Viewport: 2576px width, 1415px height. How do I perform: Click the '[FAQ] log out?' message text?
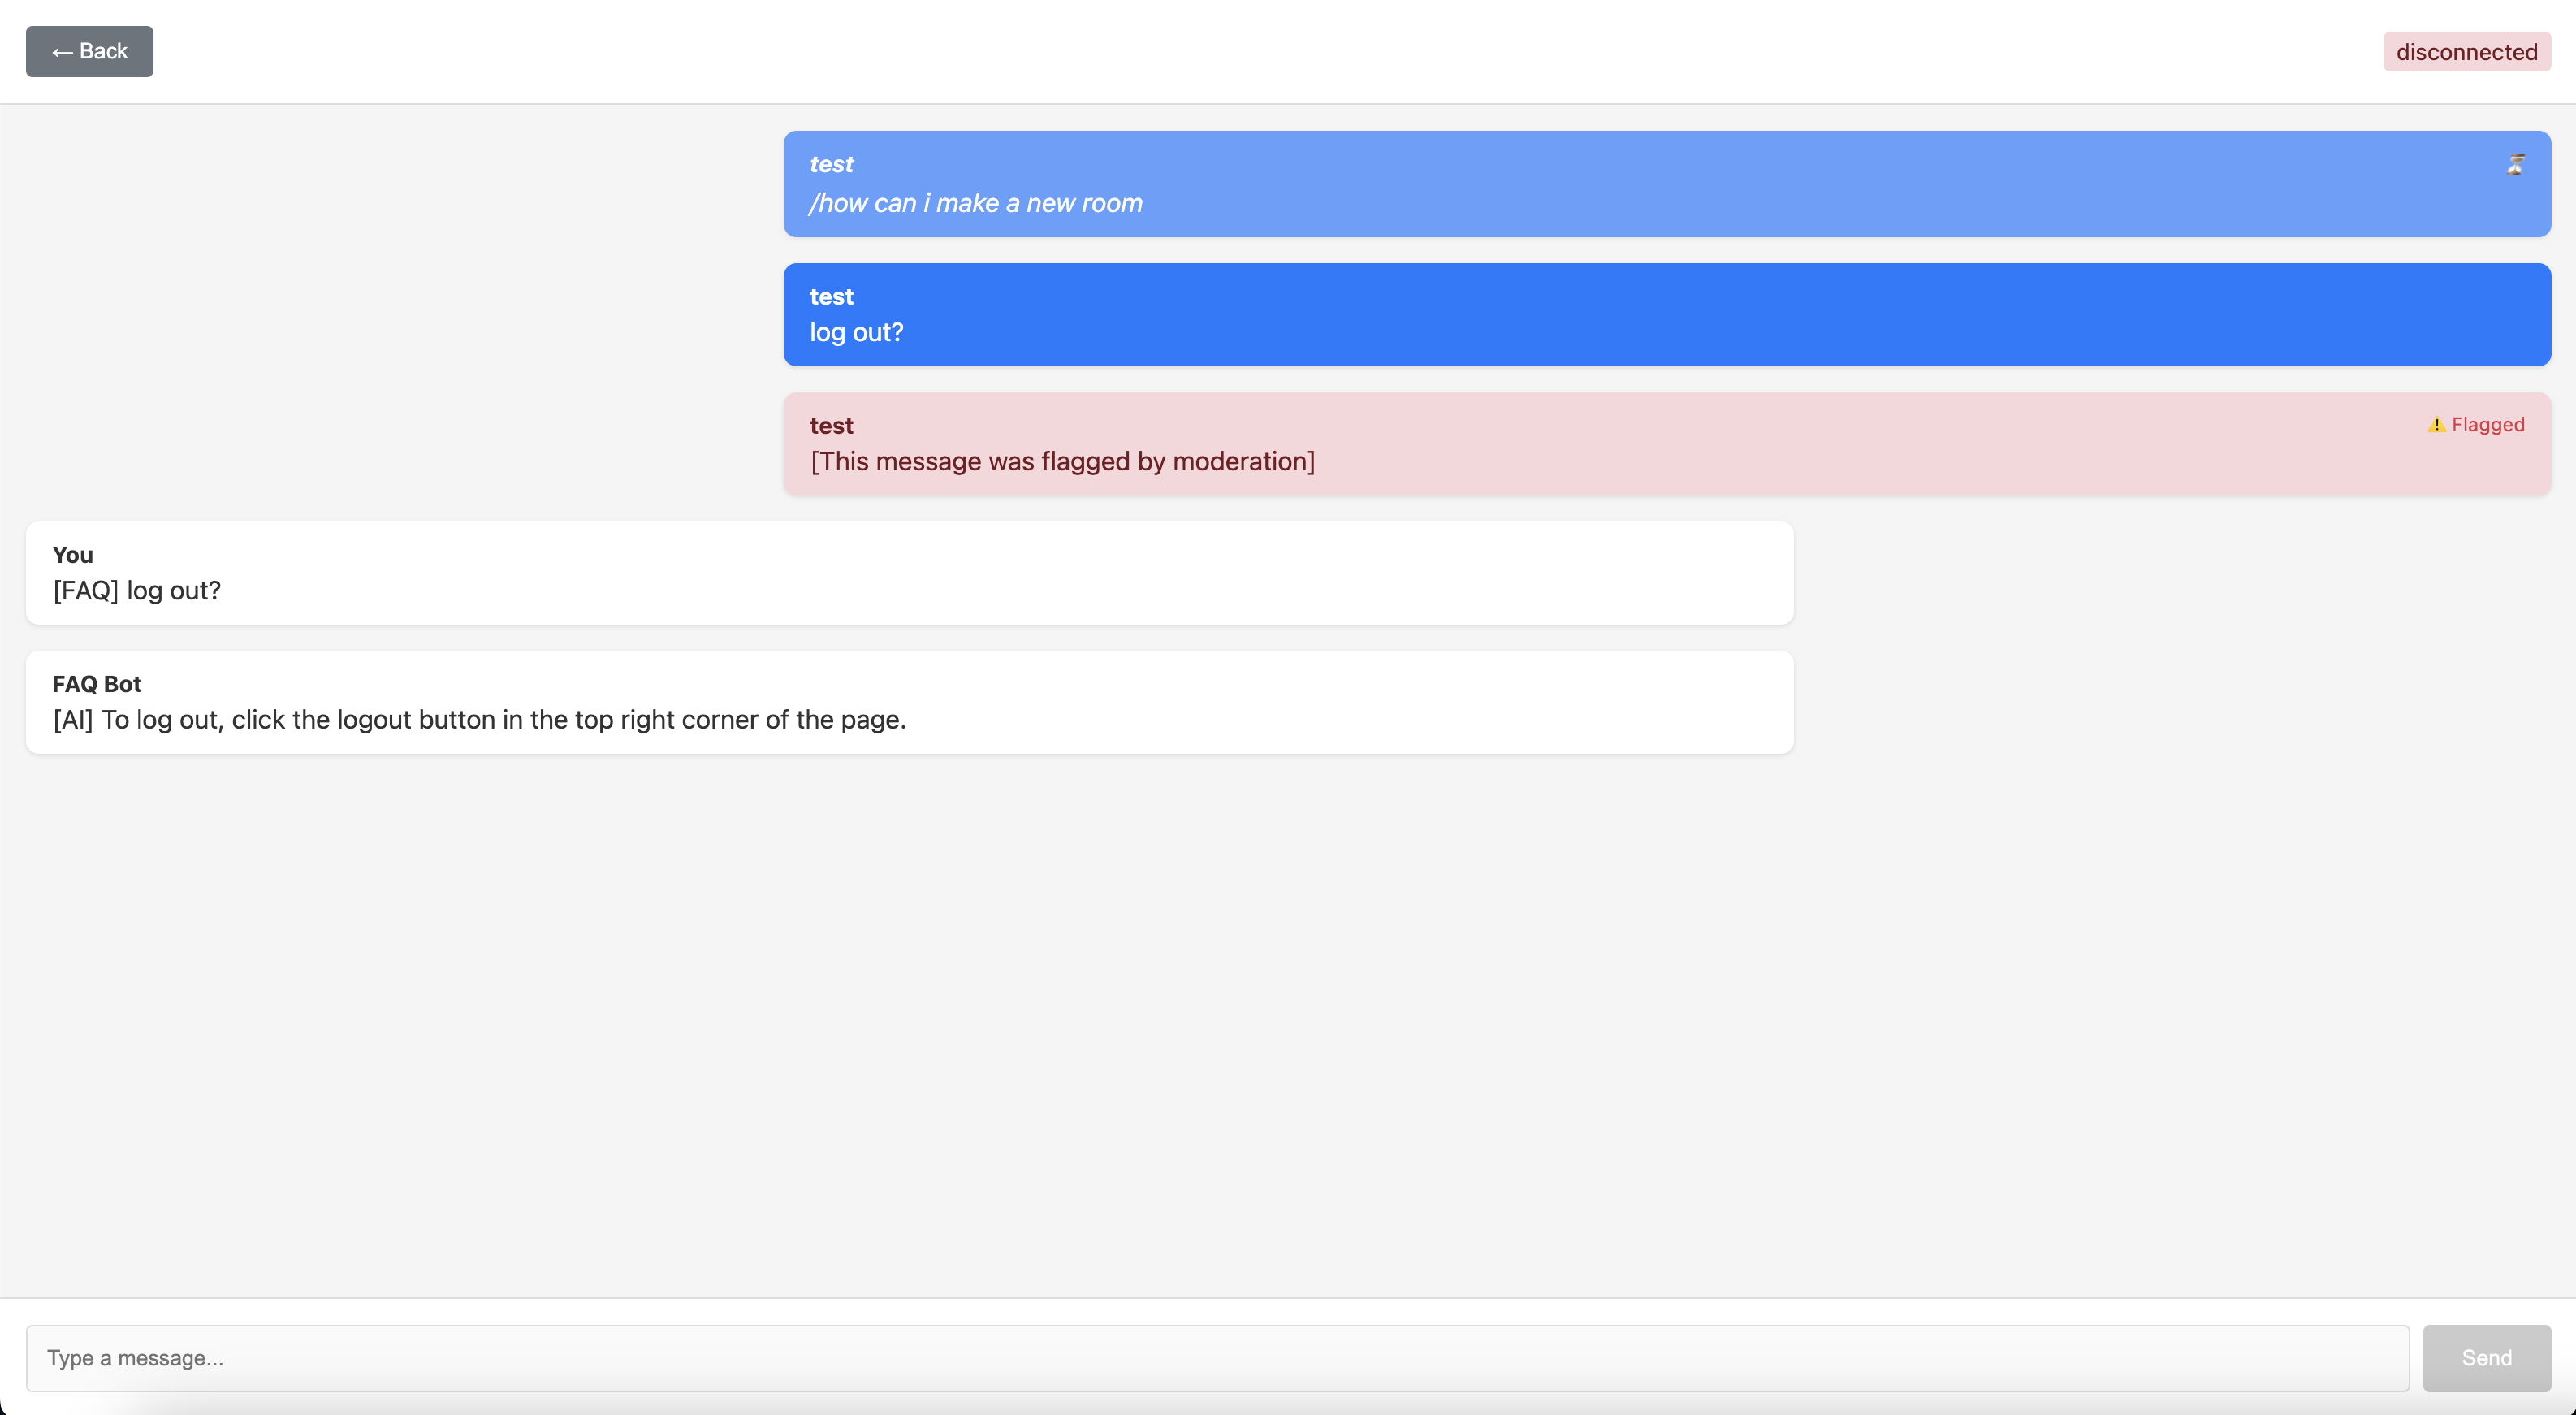(x=137, y=590)
